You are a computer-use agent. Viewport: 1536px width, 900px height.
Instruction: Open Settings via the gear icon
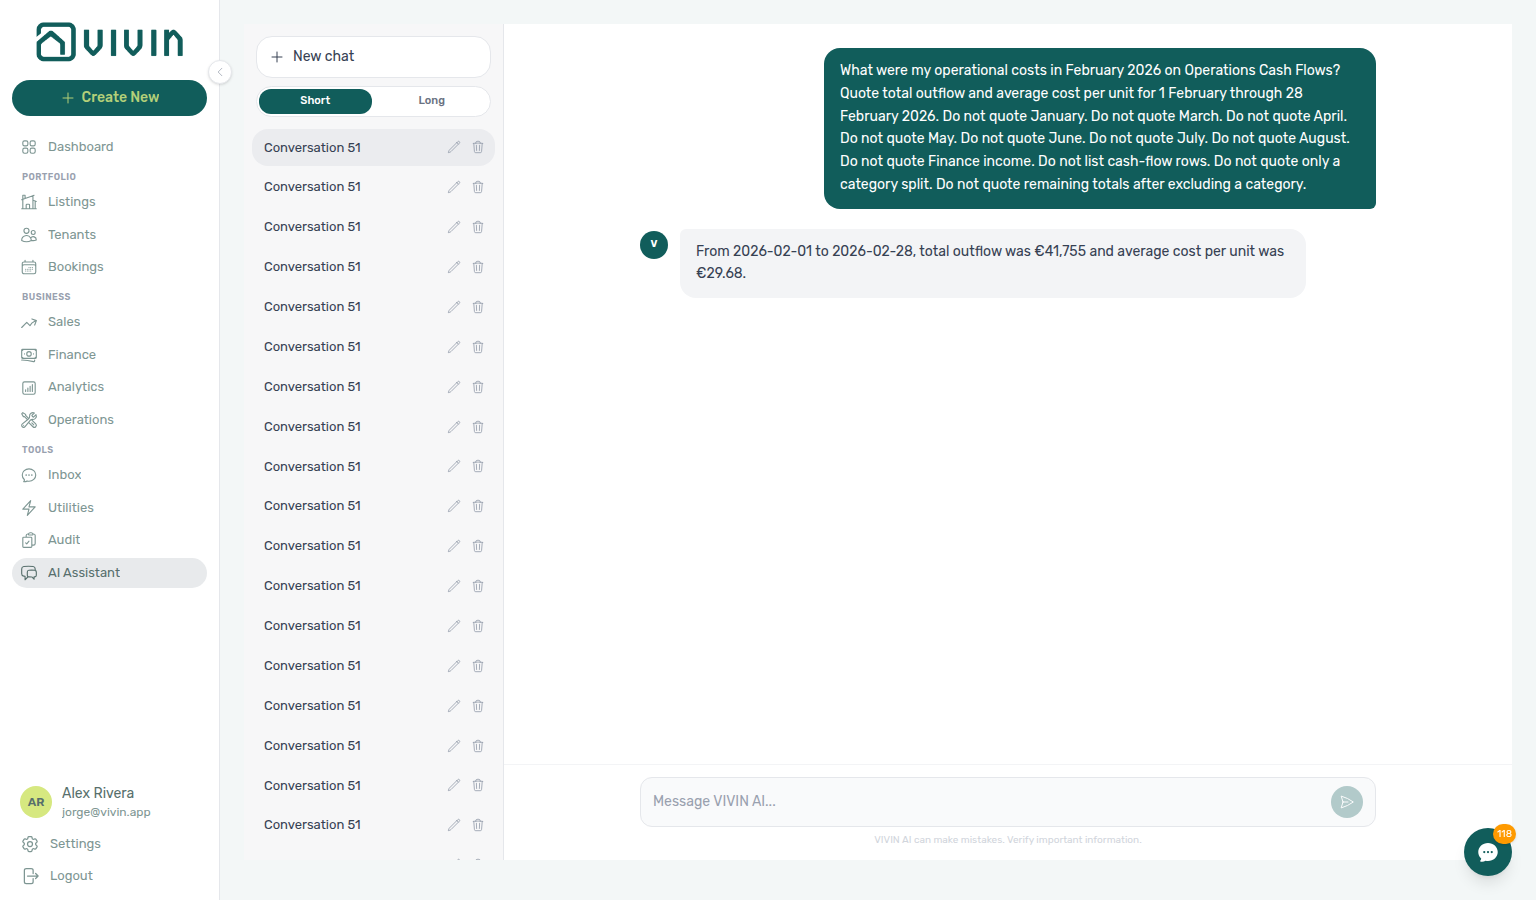click(x=30, y=844)
